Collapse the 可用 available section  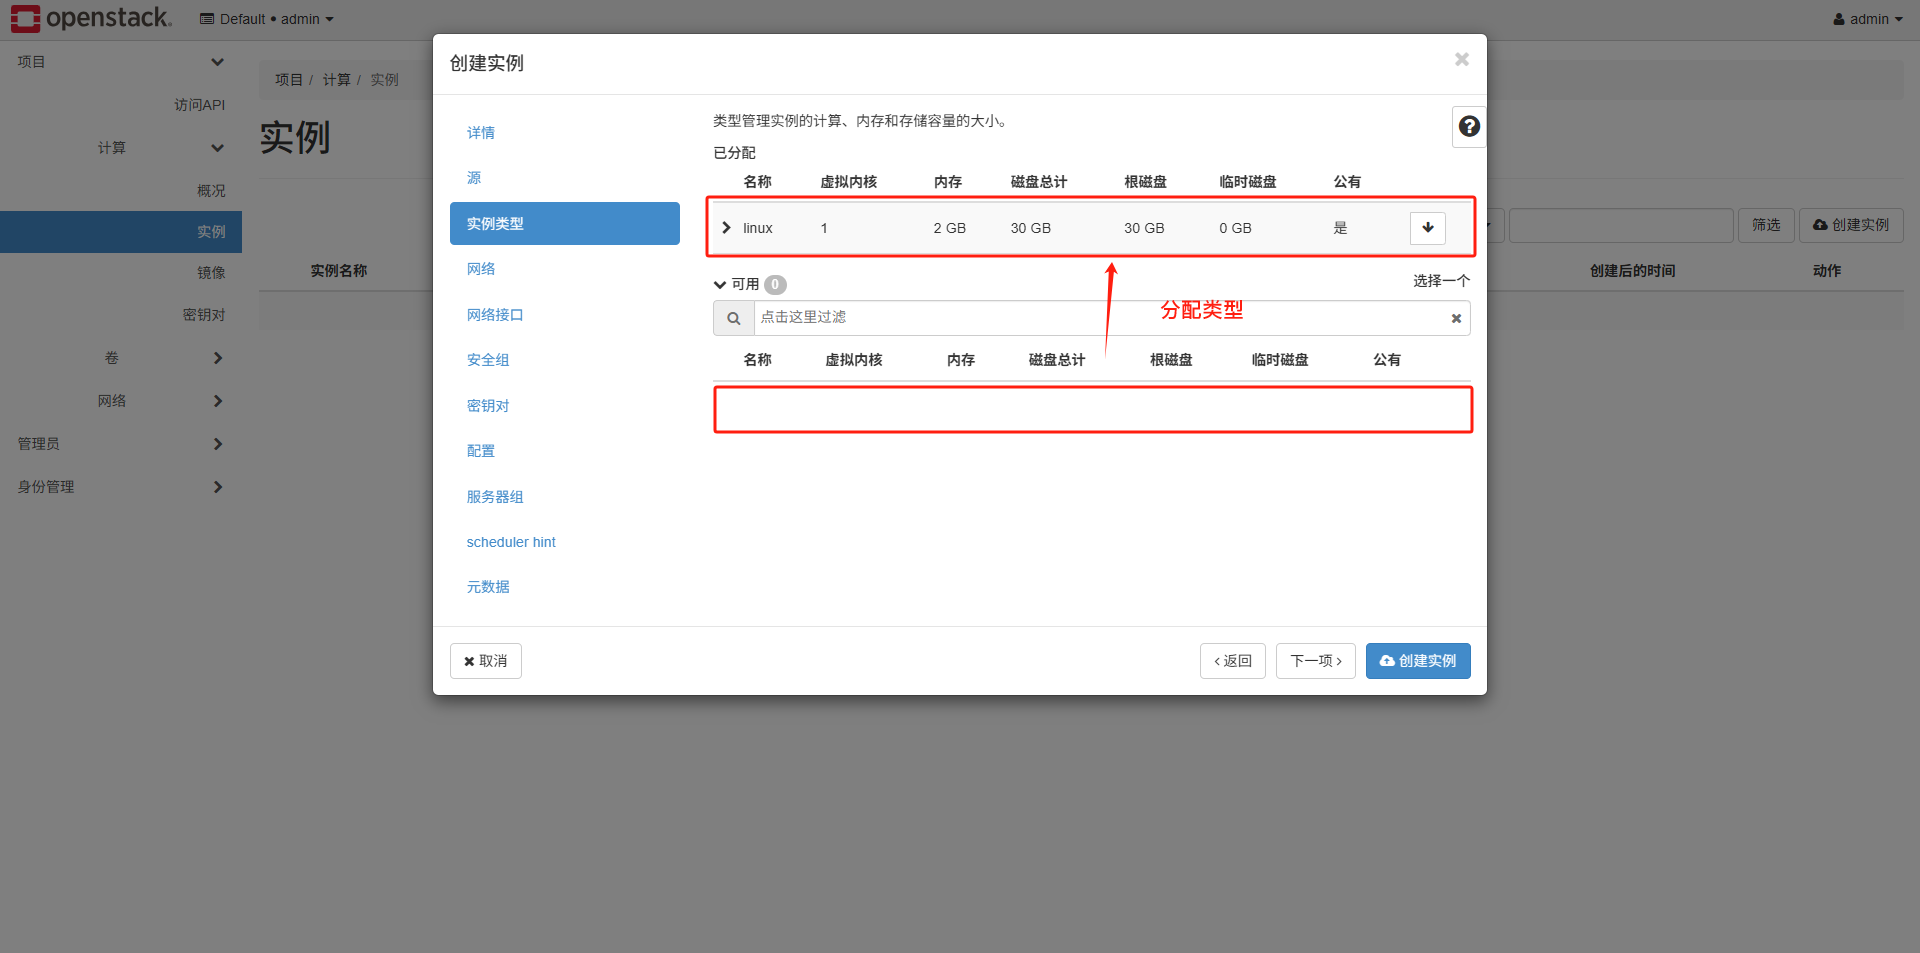tap(719, 284)
